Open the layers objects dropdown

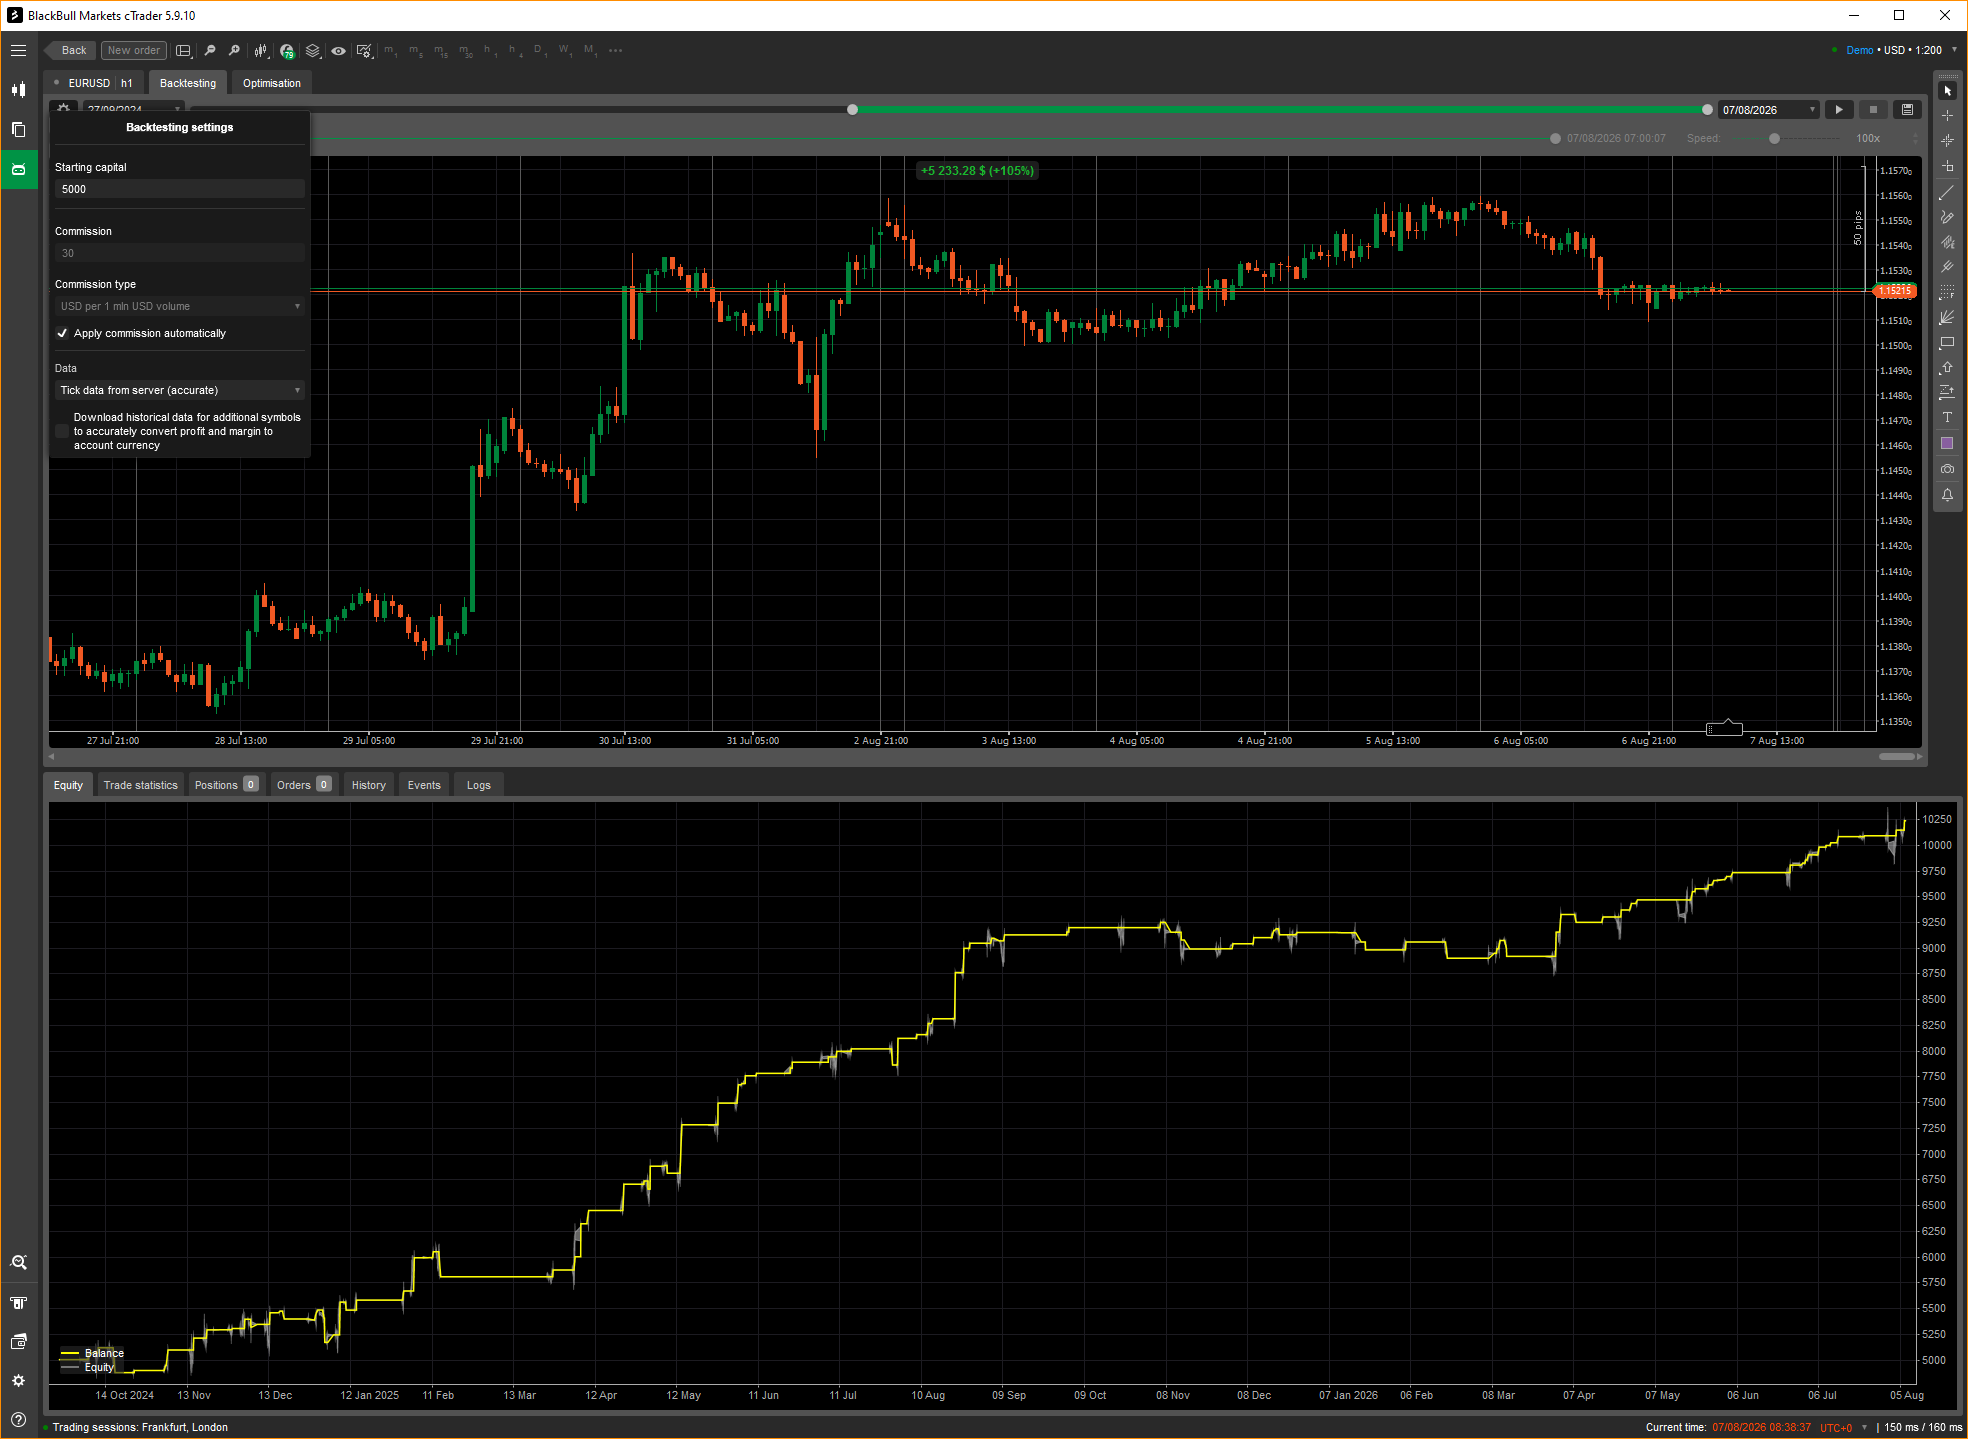pyautogui.click(x=313, y=51)
